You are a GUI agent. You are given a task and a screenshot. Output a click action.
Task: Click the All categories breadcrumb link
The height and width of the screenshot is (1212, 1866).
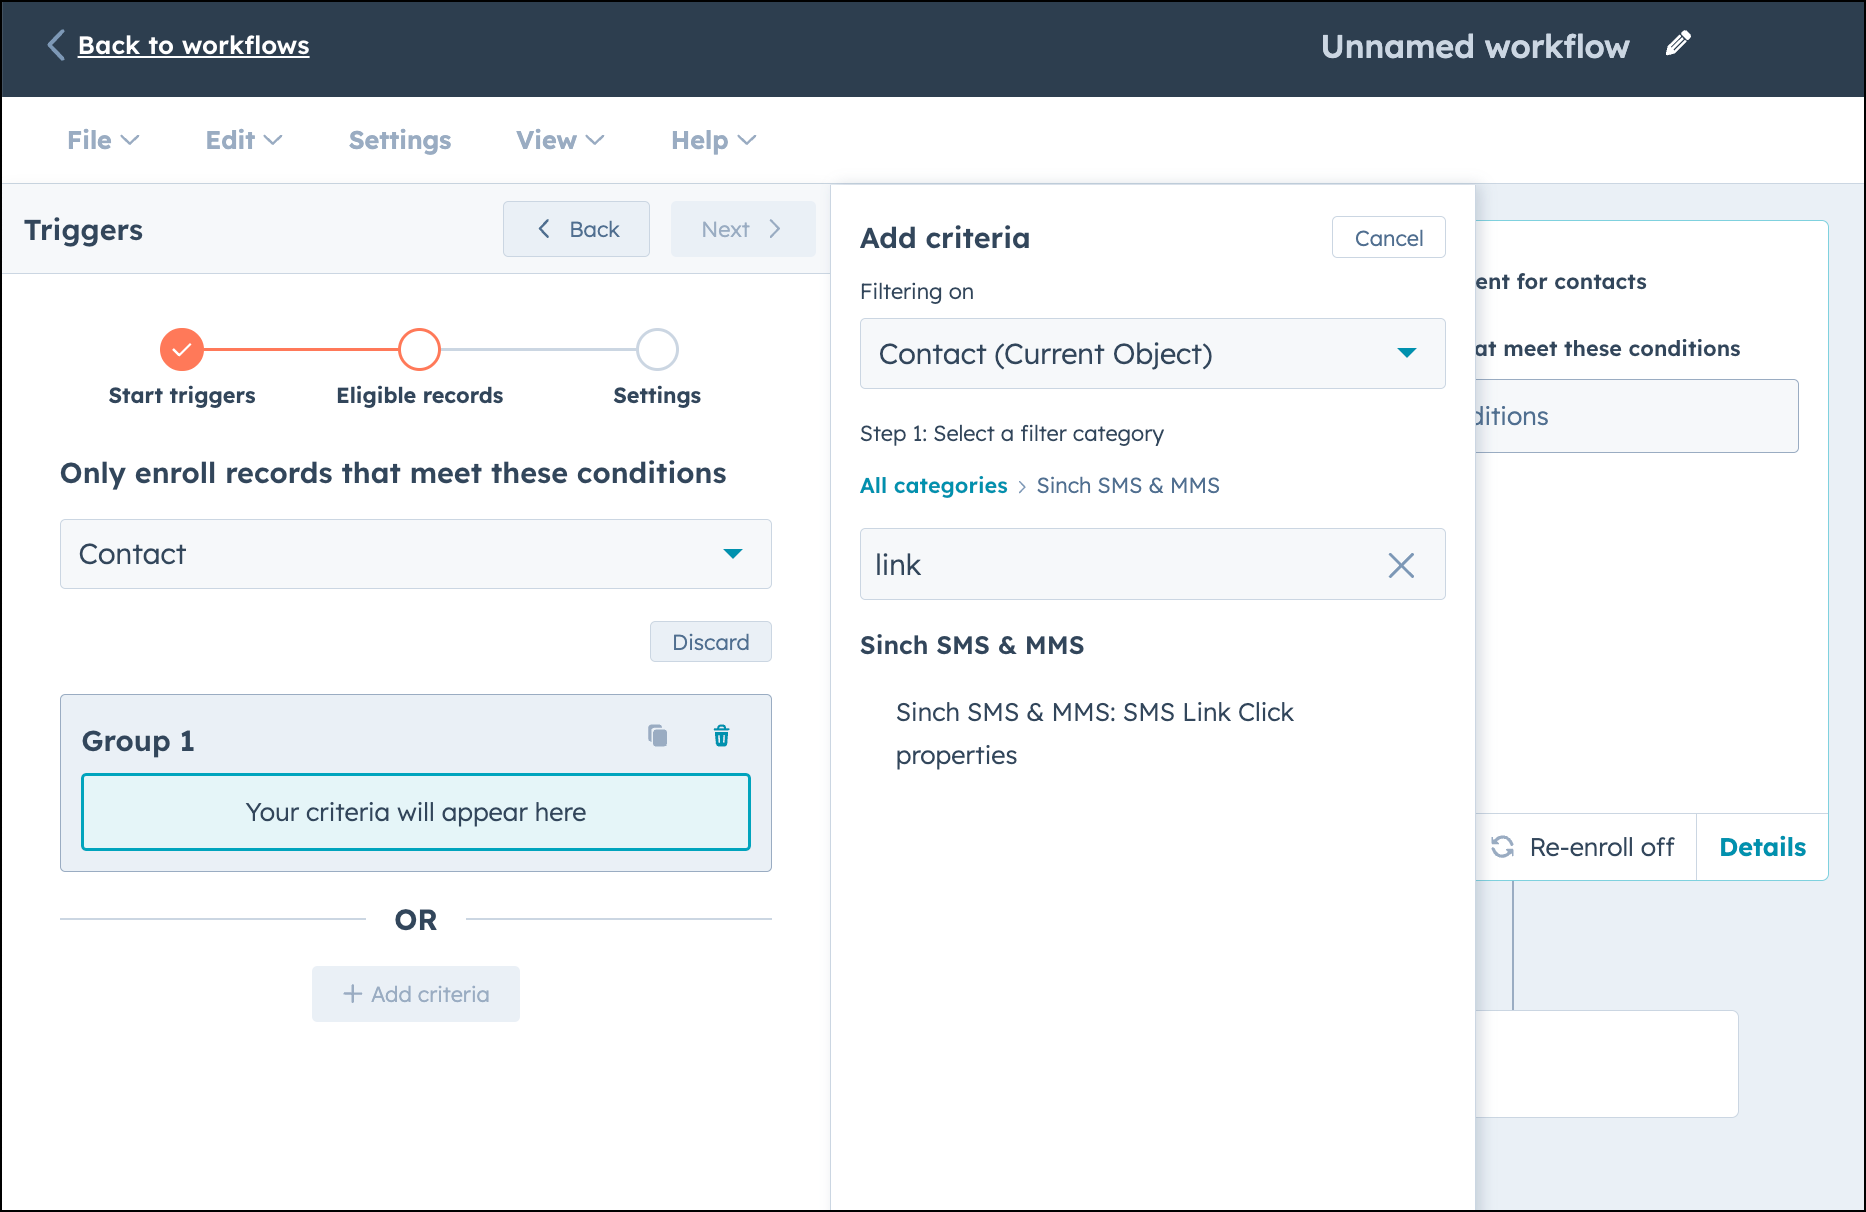point(933,485)
